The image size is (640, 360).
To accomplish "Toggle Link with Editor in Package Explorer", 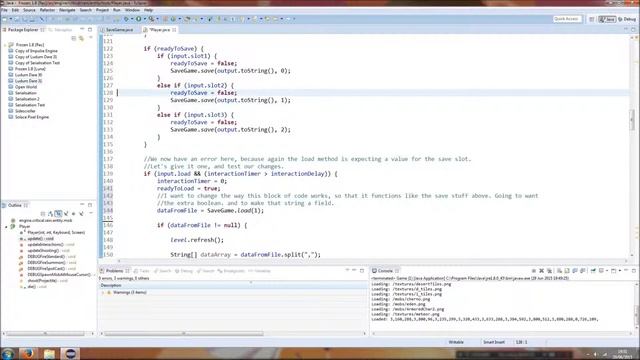I will 82,38.
